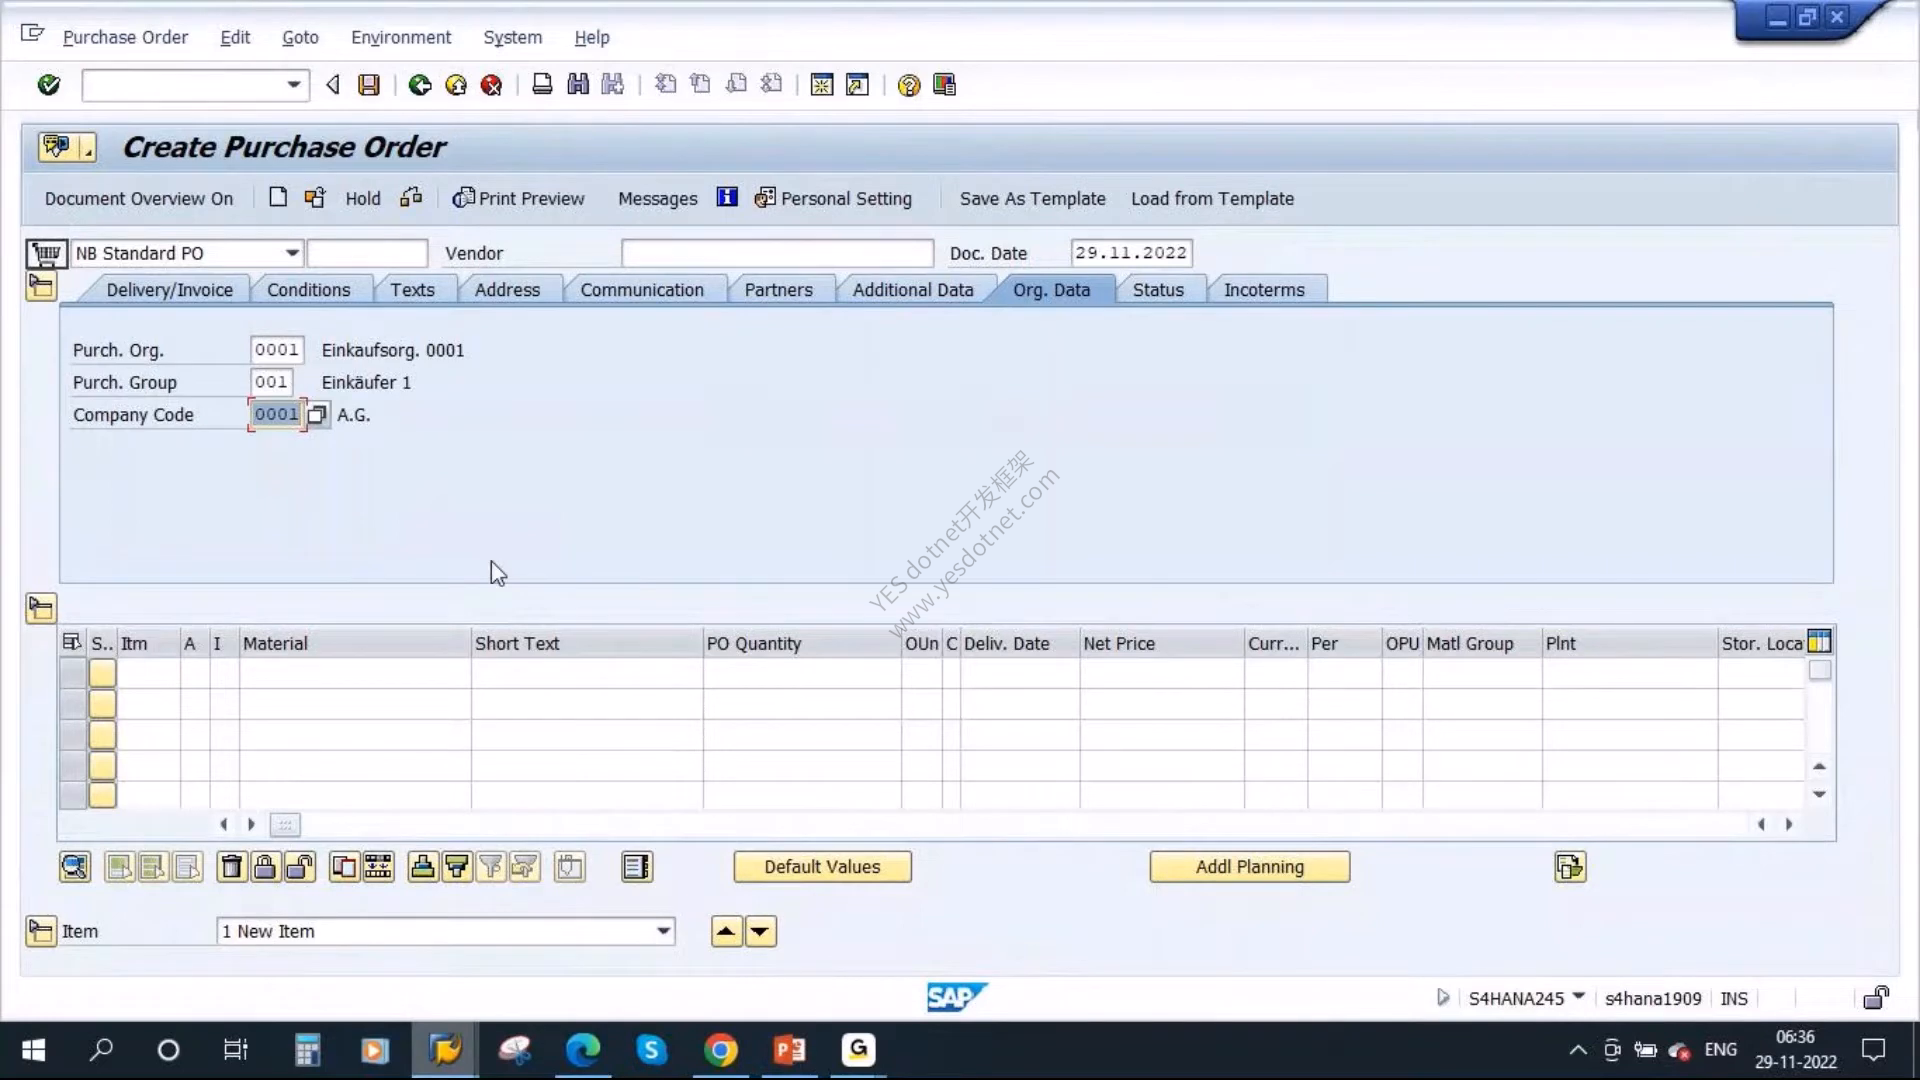The height and width of the screenshot is (1080, 1920).
Task: Click the Default Values button
Action: tap(822, 867)
